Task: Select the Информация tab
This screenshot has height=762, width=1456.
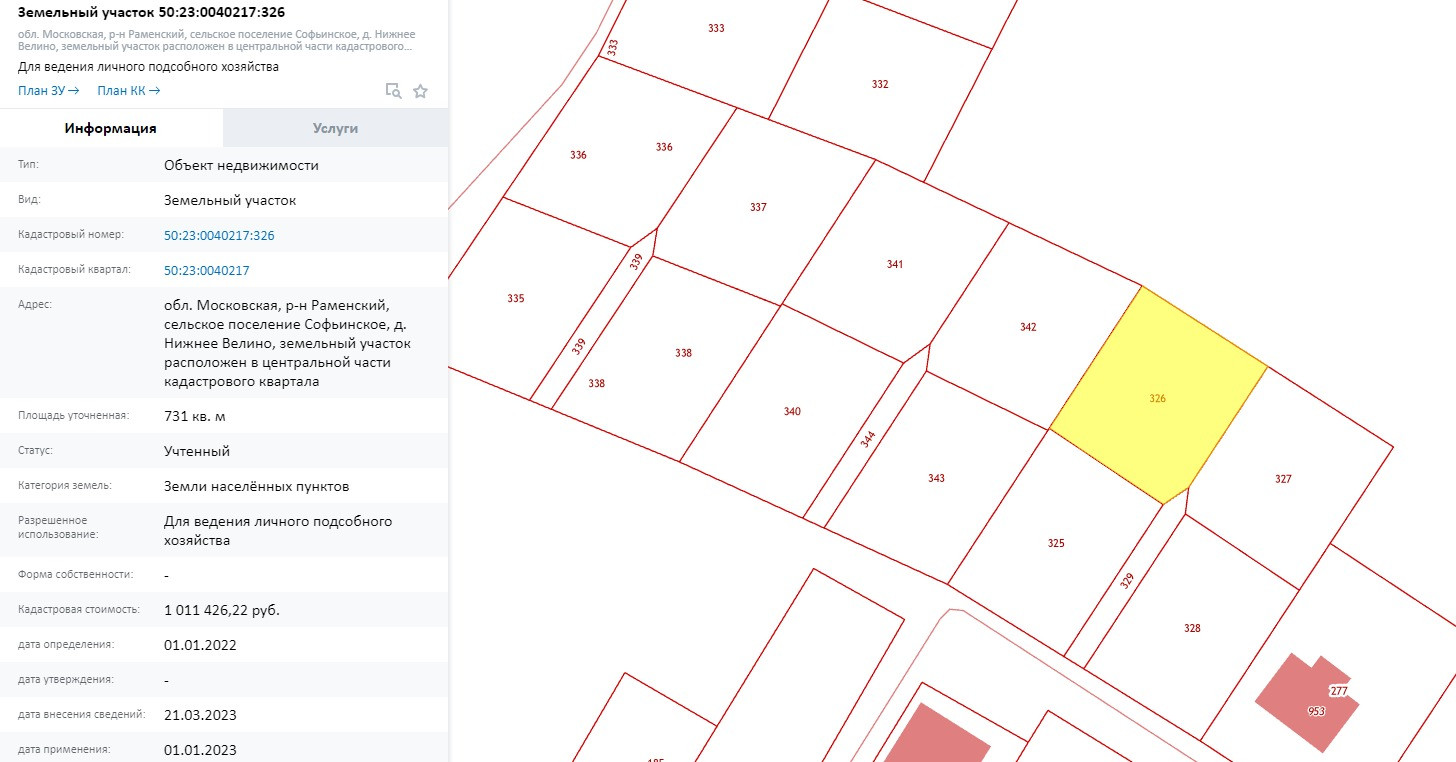Action: (111, 128)
